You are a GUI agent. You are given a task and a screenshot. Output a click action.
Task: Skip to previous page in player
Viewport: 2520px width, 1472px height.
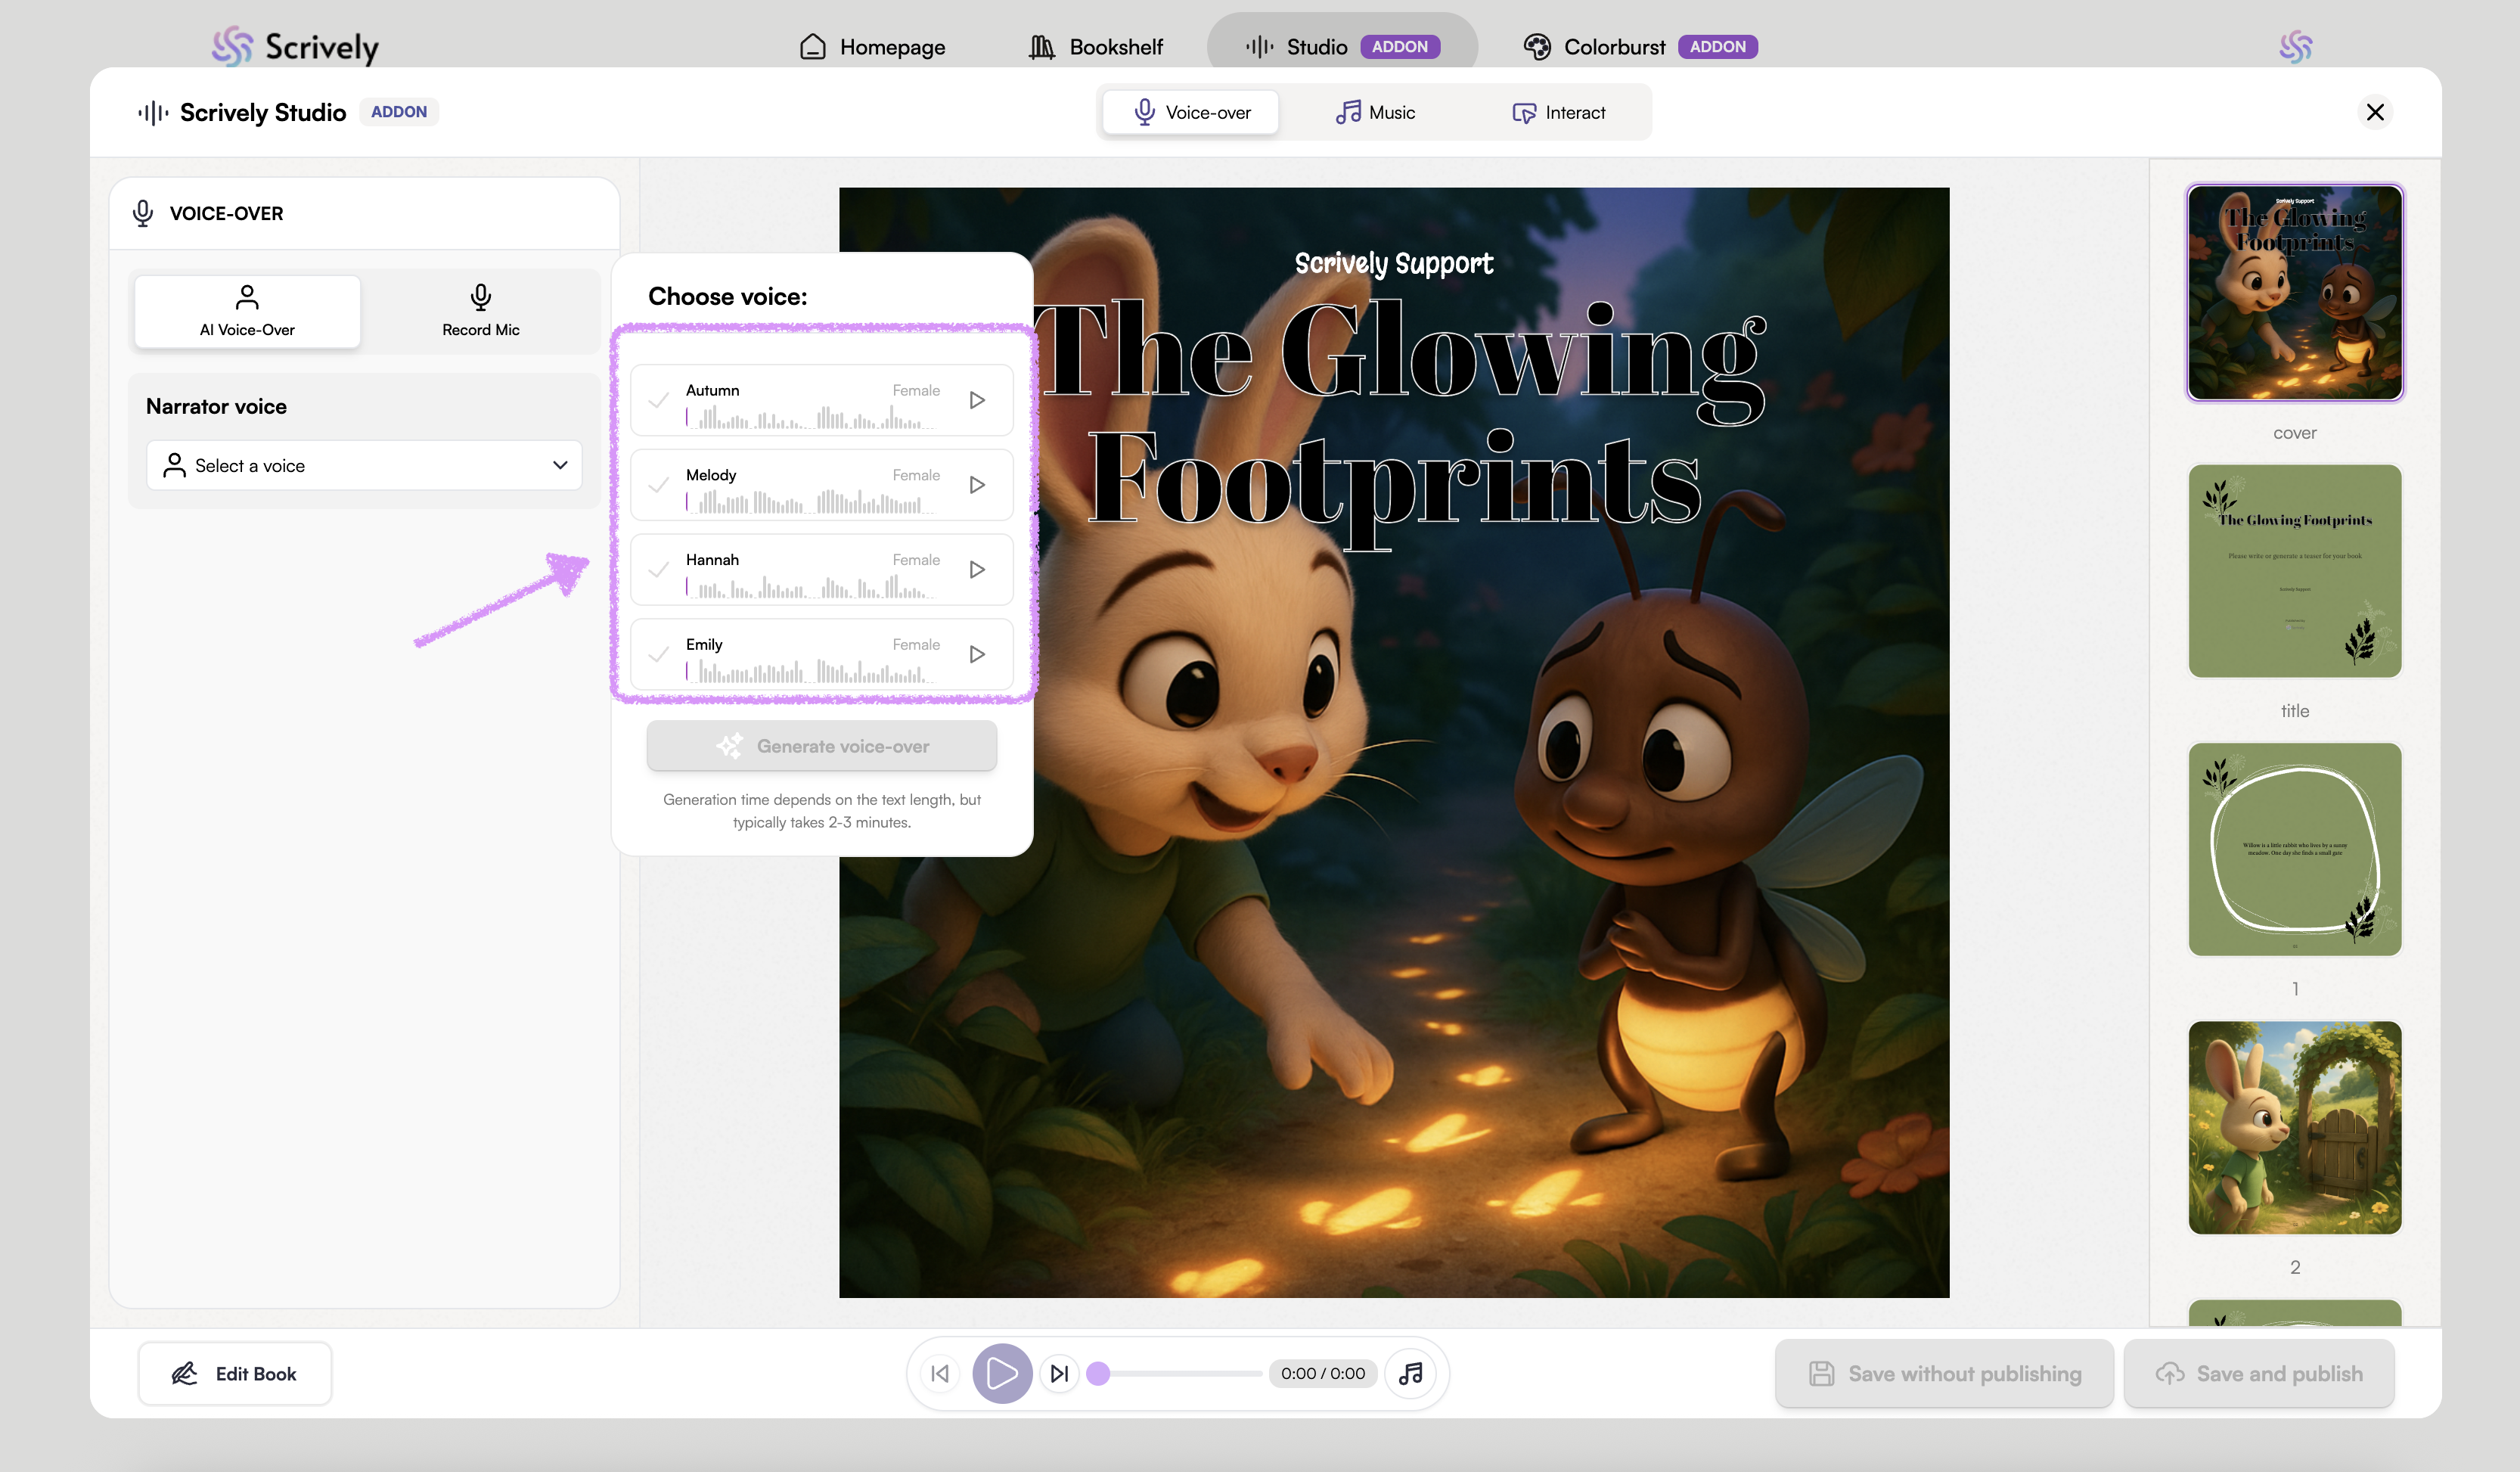click(x=940, y=1373)
